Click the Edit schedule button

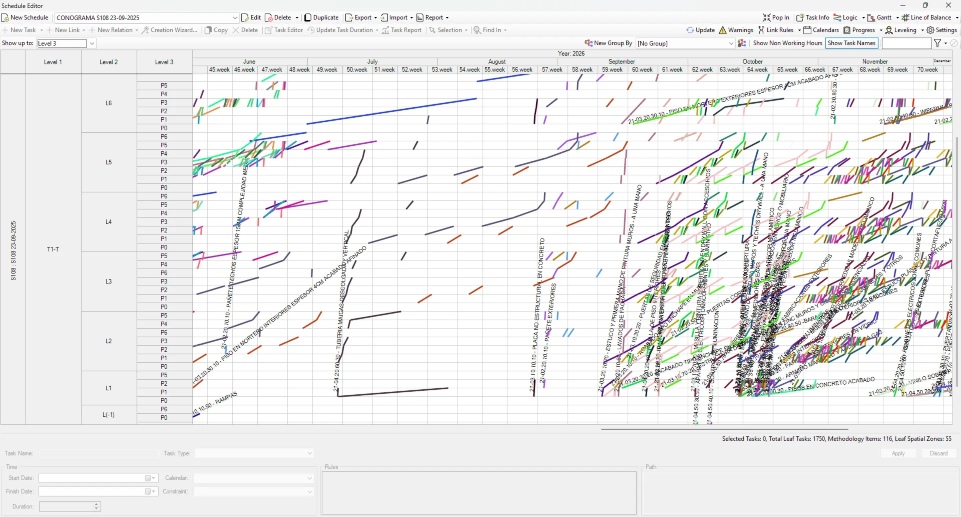251,17
